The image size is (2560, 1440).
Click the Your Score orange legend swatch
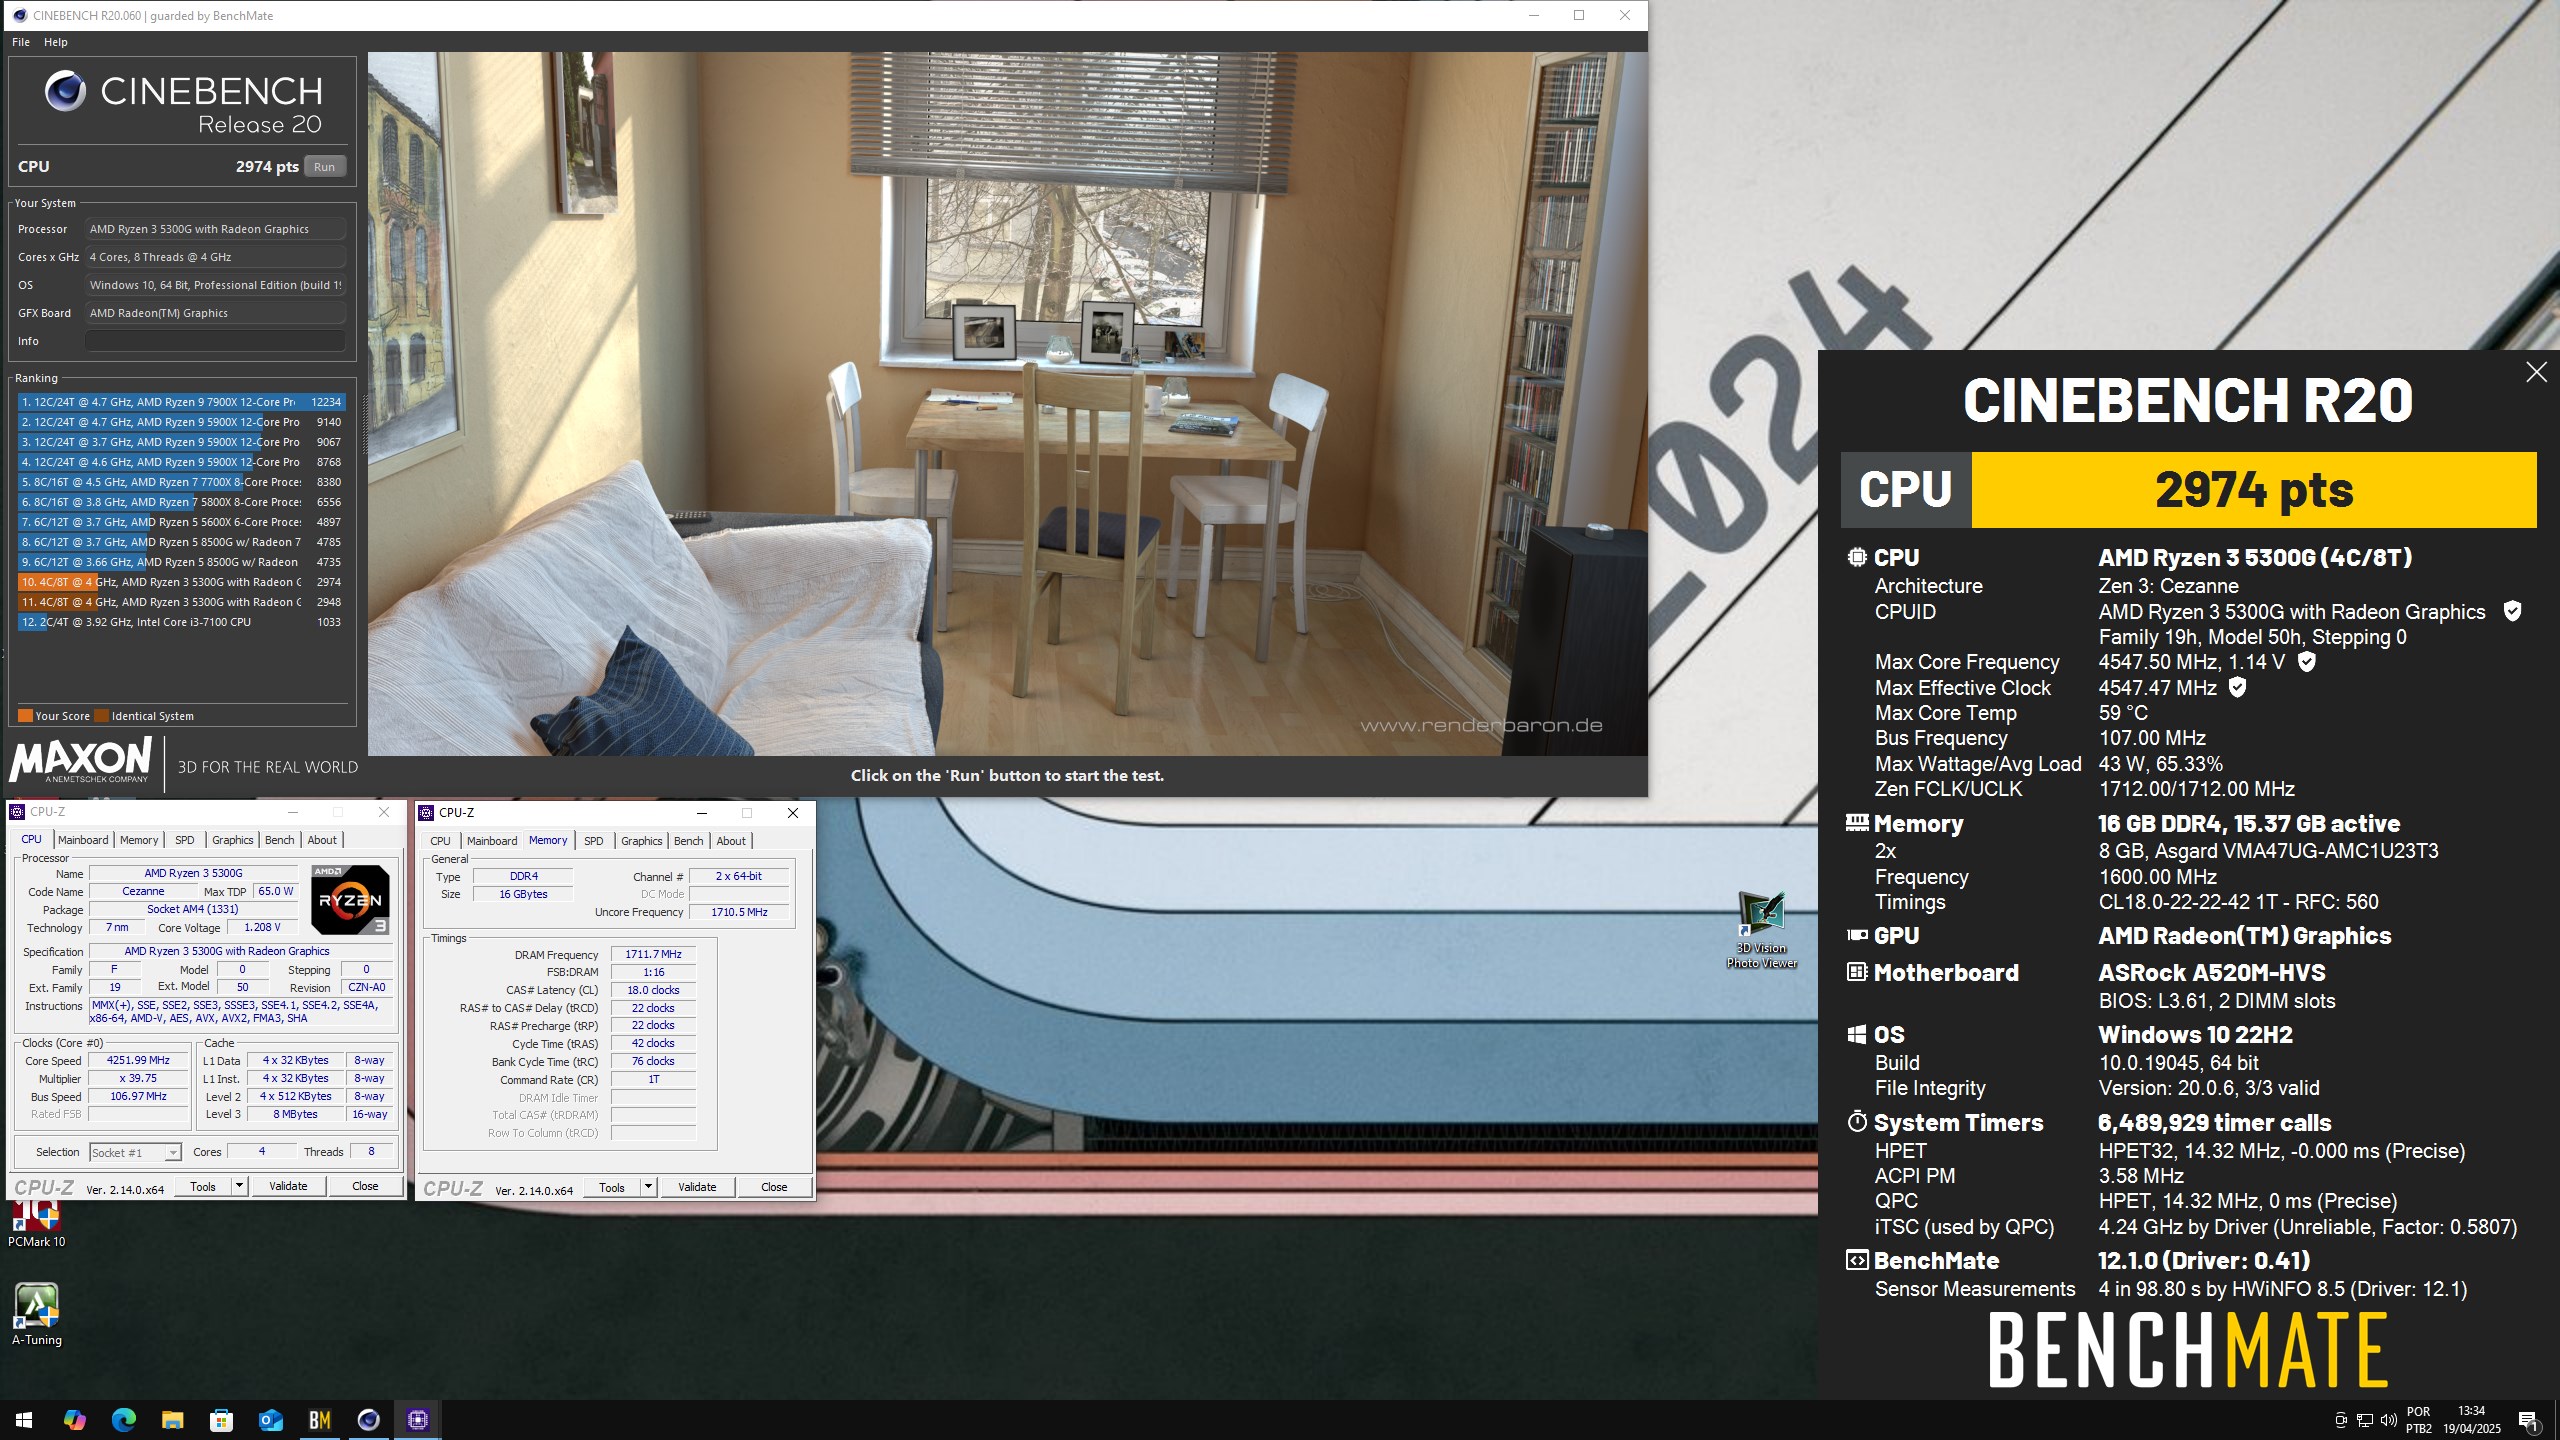tap(25, 716)
